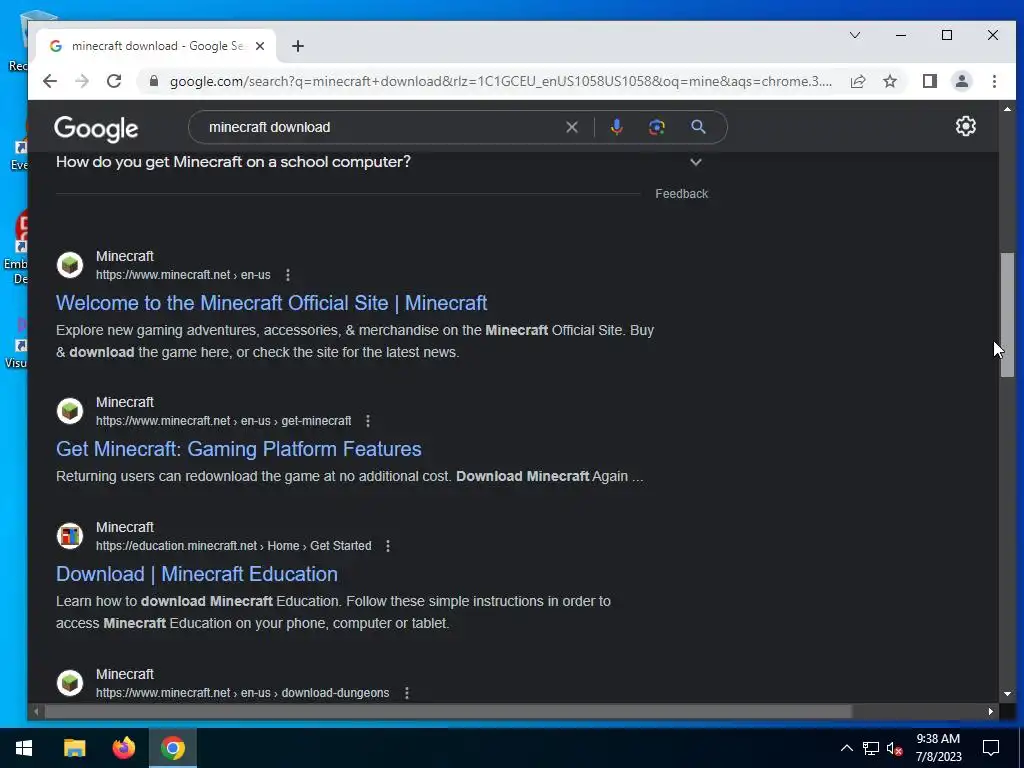Open options for minecraft.net en-us result
The image size is (1024, 768).
pos(288,275)
